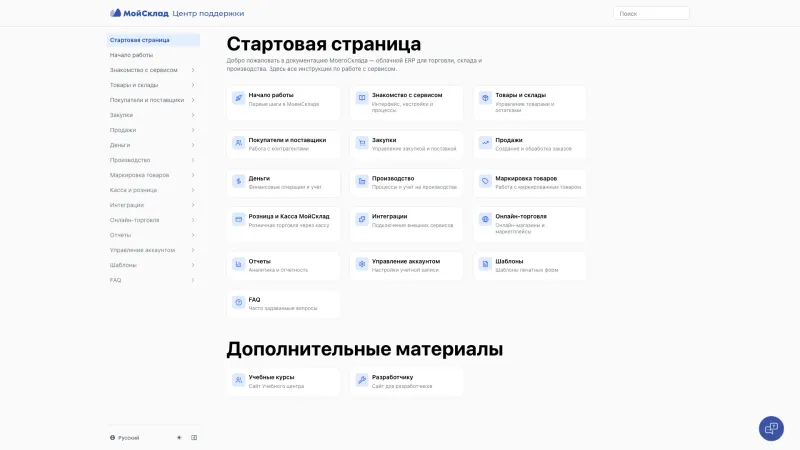Click the factory icon on Производство card

[x=362, y=181]
